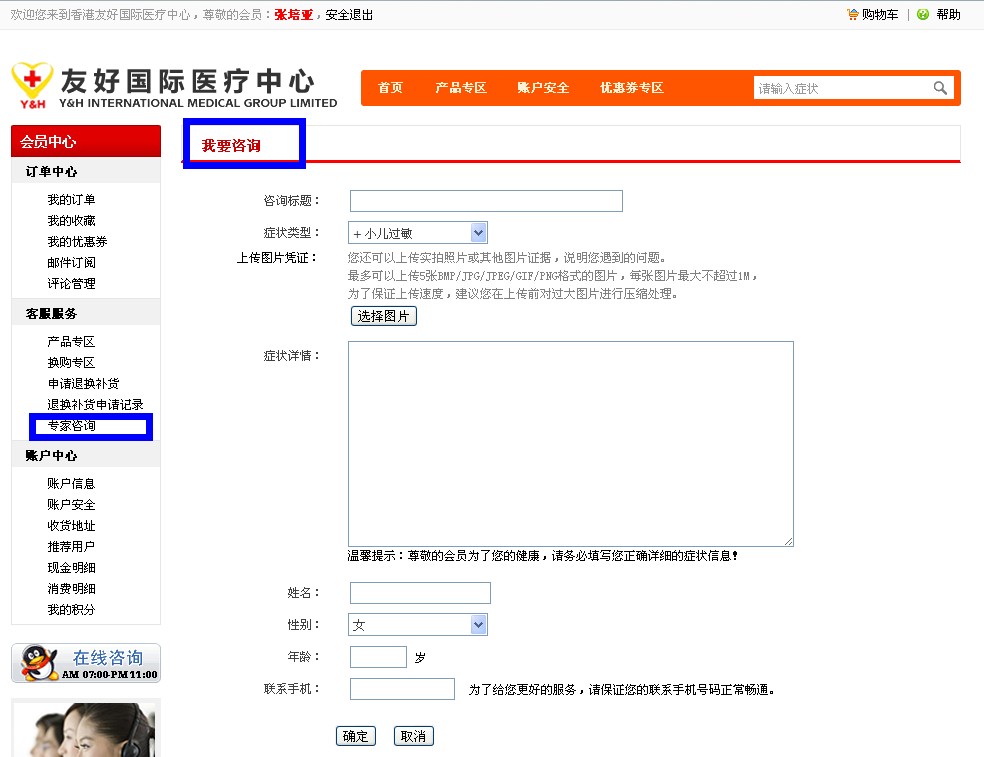Click the 取消 button

tap(414, 736)
